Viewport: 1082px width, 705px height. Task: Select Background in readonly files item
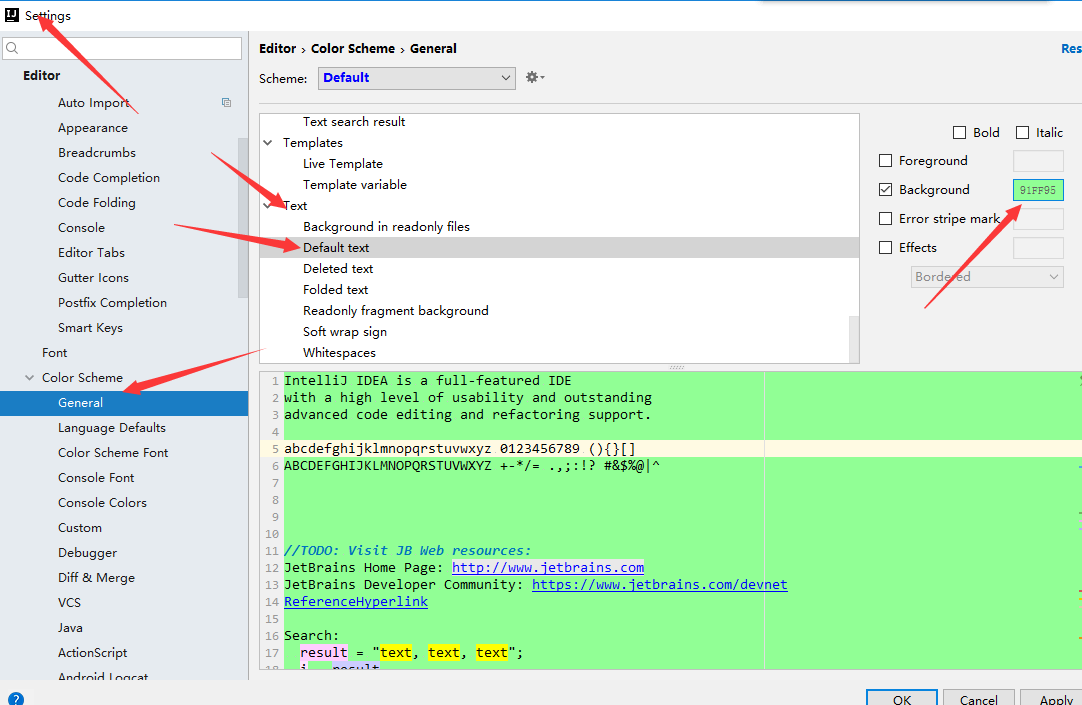(386, 227)
